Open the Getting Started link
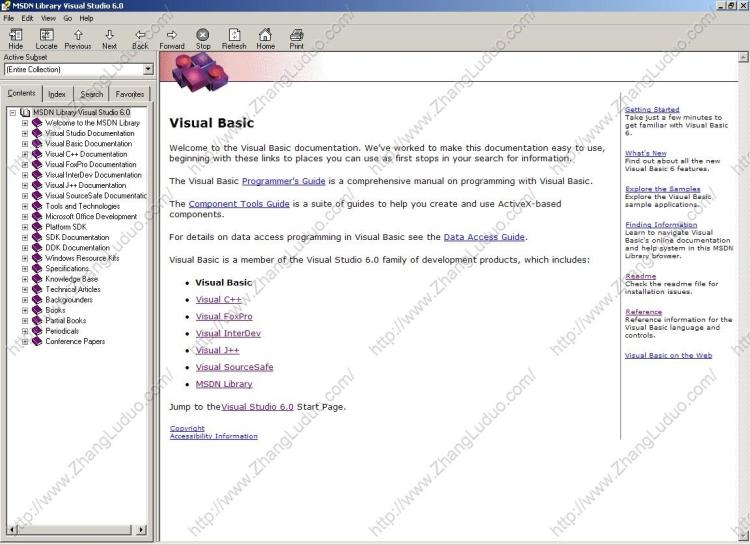The width and height of the screenshot is (750, 545). [652, 109]
